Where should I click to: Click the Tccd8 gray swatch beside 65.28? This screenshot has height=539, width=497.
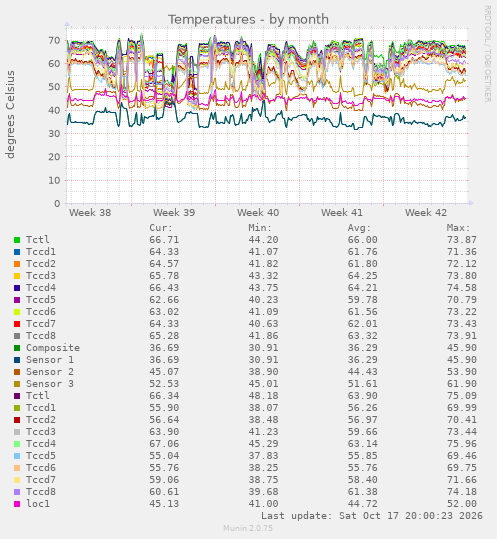(17, 336)
